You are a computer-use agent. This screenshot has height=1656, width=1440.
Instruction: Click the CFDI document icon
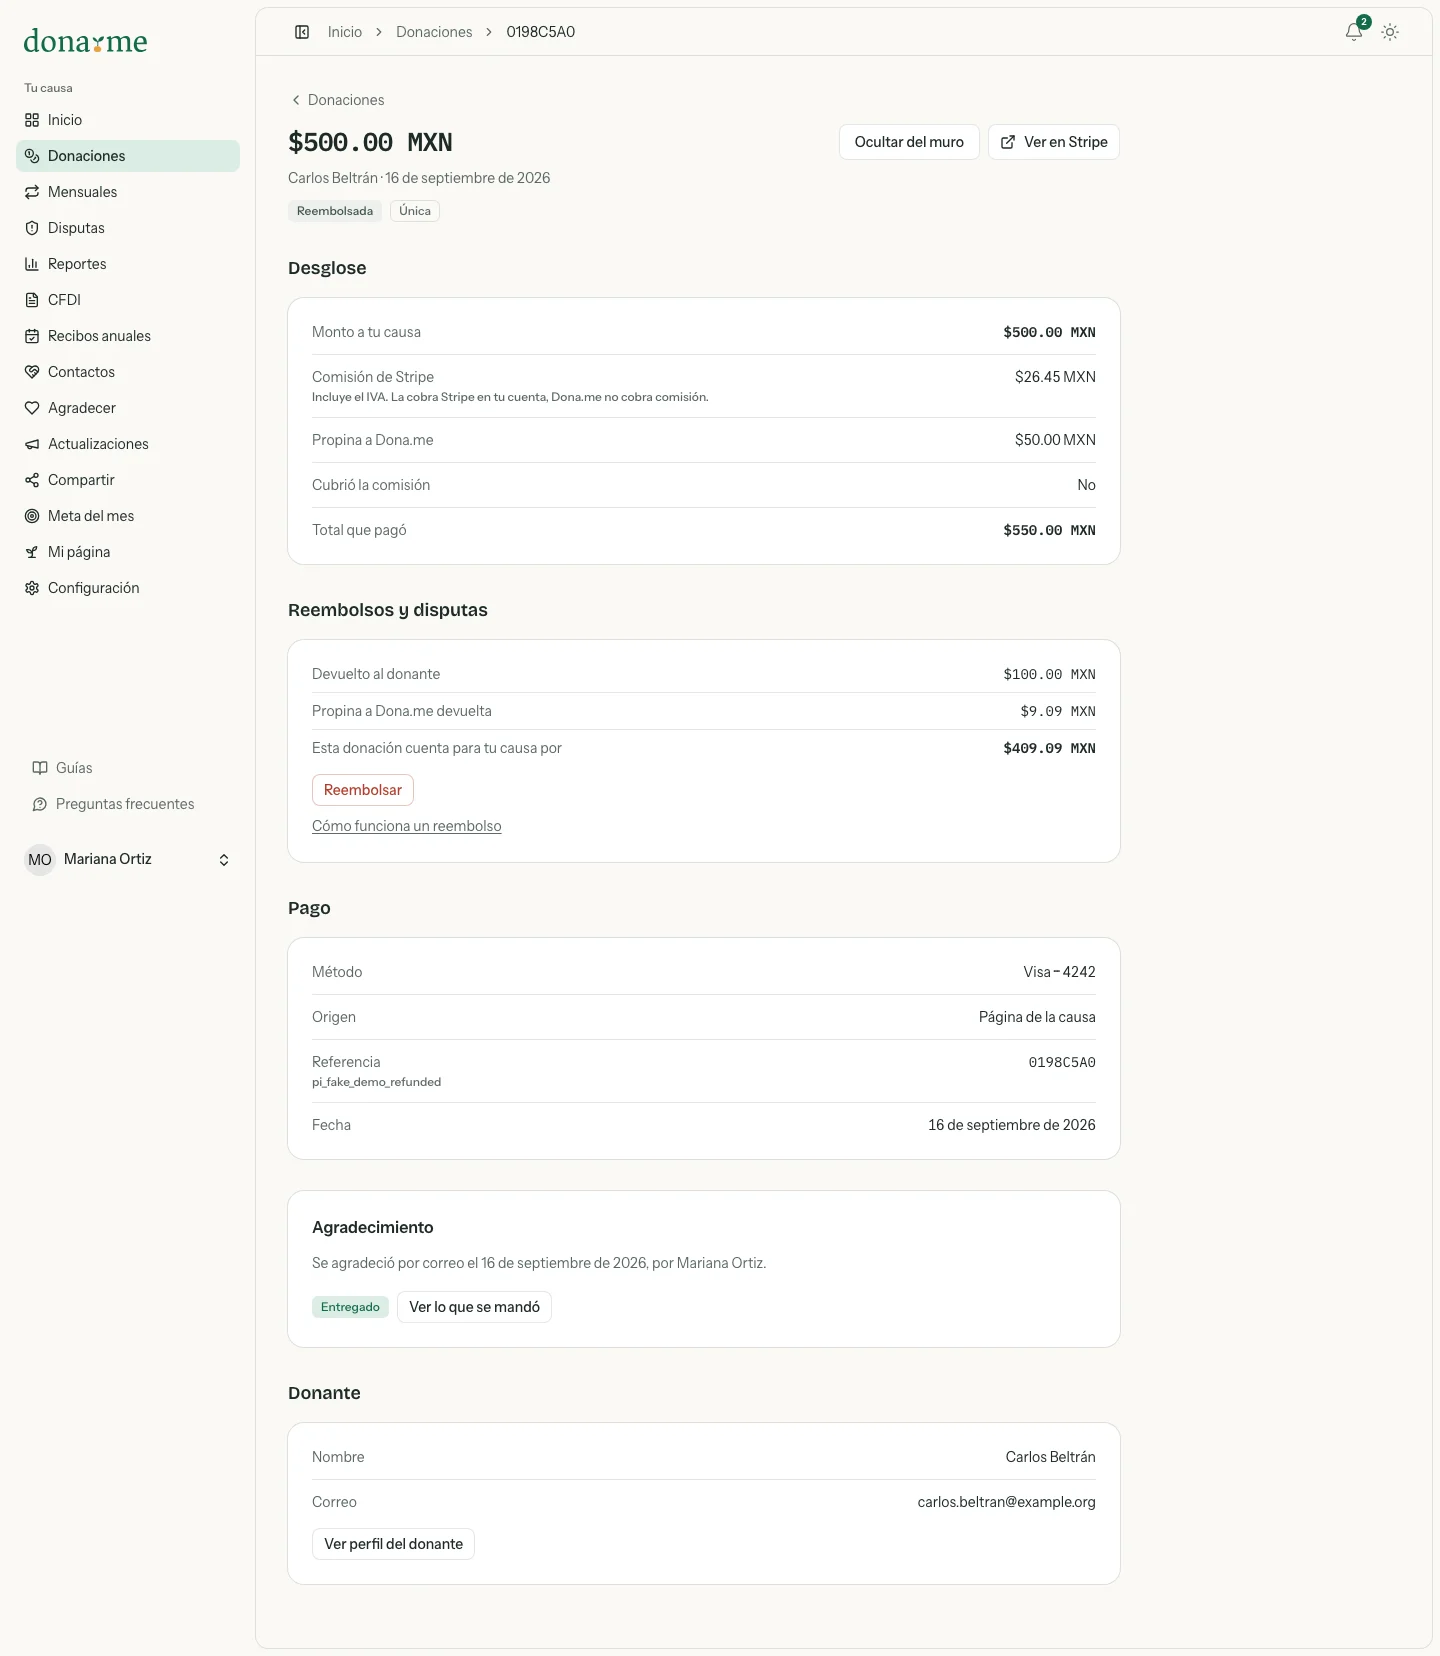[x=32, y=300]
